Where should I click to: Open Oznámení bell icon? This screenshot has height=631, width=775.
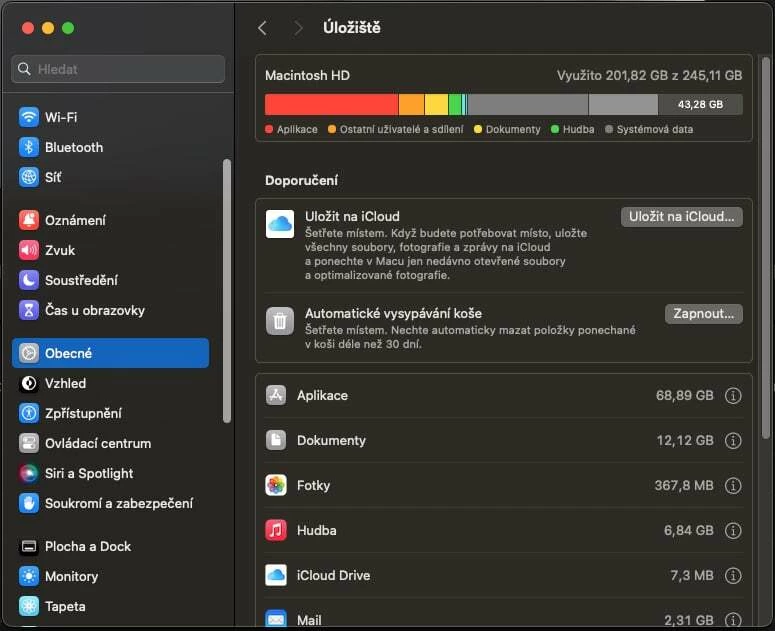click(29, 220)
